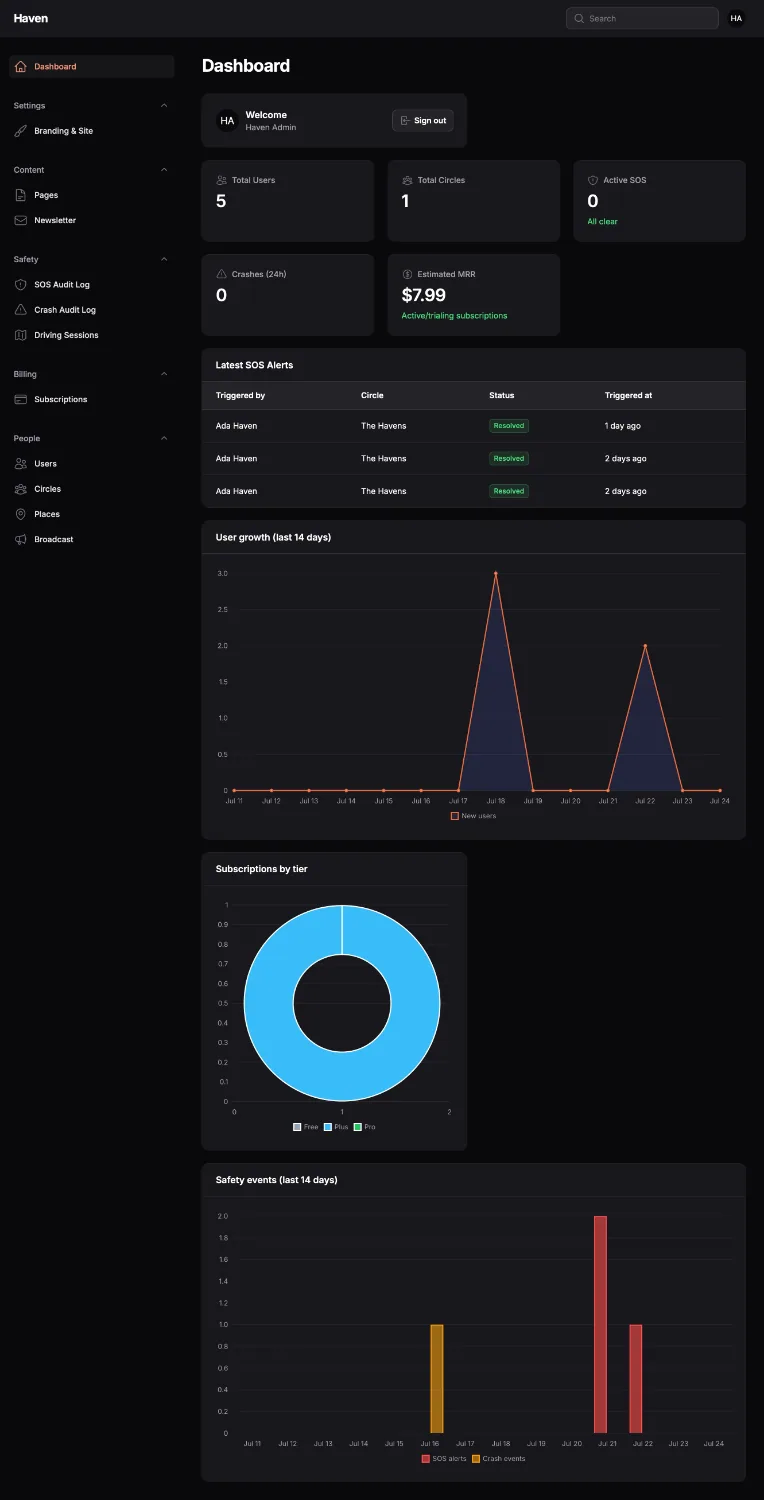Click the Circles group icon in sidebar
This screenshot has width=764, height=1500.
pyautogui.click(x=21, y=489)
